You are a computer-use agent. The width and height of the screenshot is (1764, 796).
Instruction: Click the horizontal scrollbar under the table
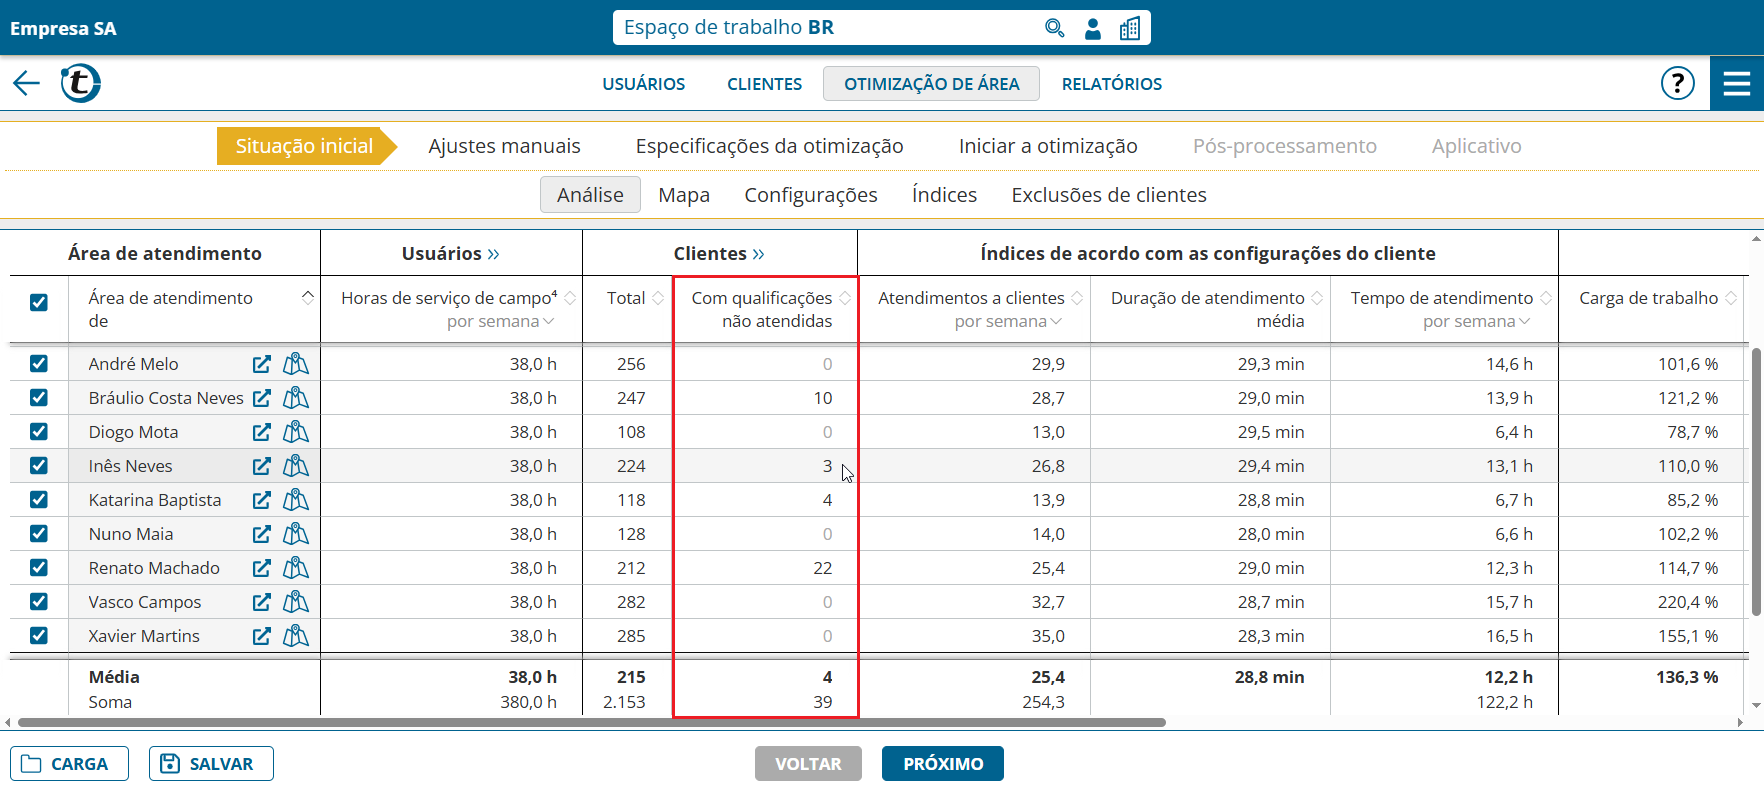[x=590, y=722]
